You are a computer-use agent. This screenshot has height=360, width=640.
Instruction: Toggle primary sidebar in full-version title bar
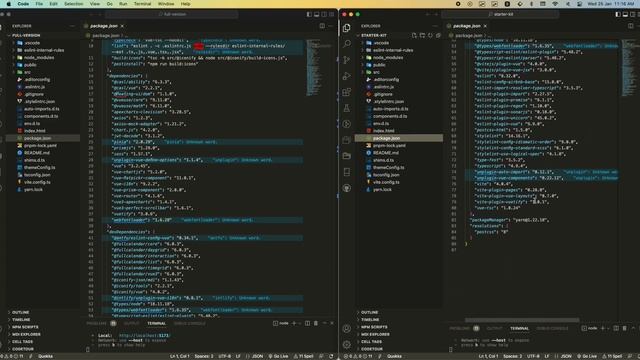[x=309, y=14]
